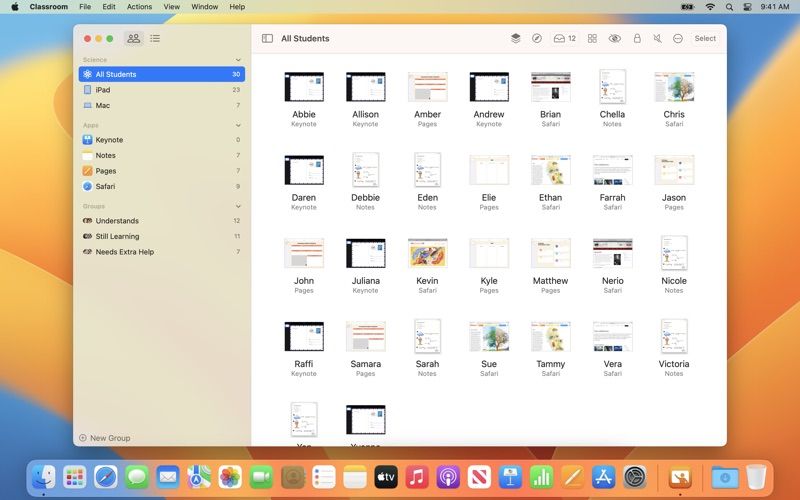Open the Window menu
This screenshot has width=800, height=500.
click(205, 7)
